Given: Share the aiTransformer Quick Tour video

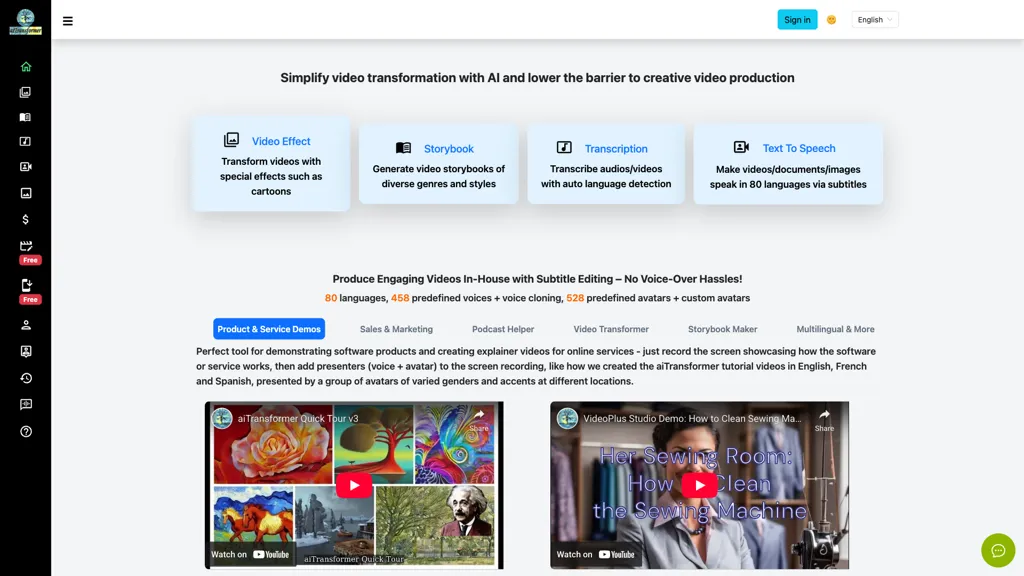Looking at the screenshot, I should pos(479,420).
